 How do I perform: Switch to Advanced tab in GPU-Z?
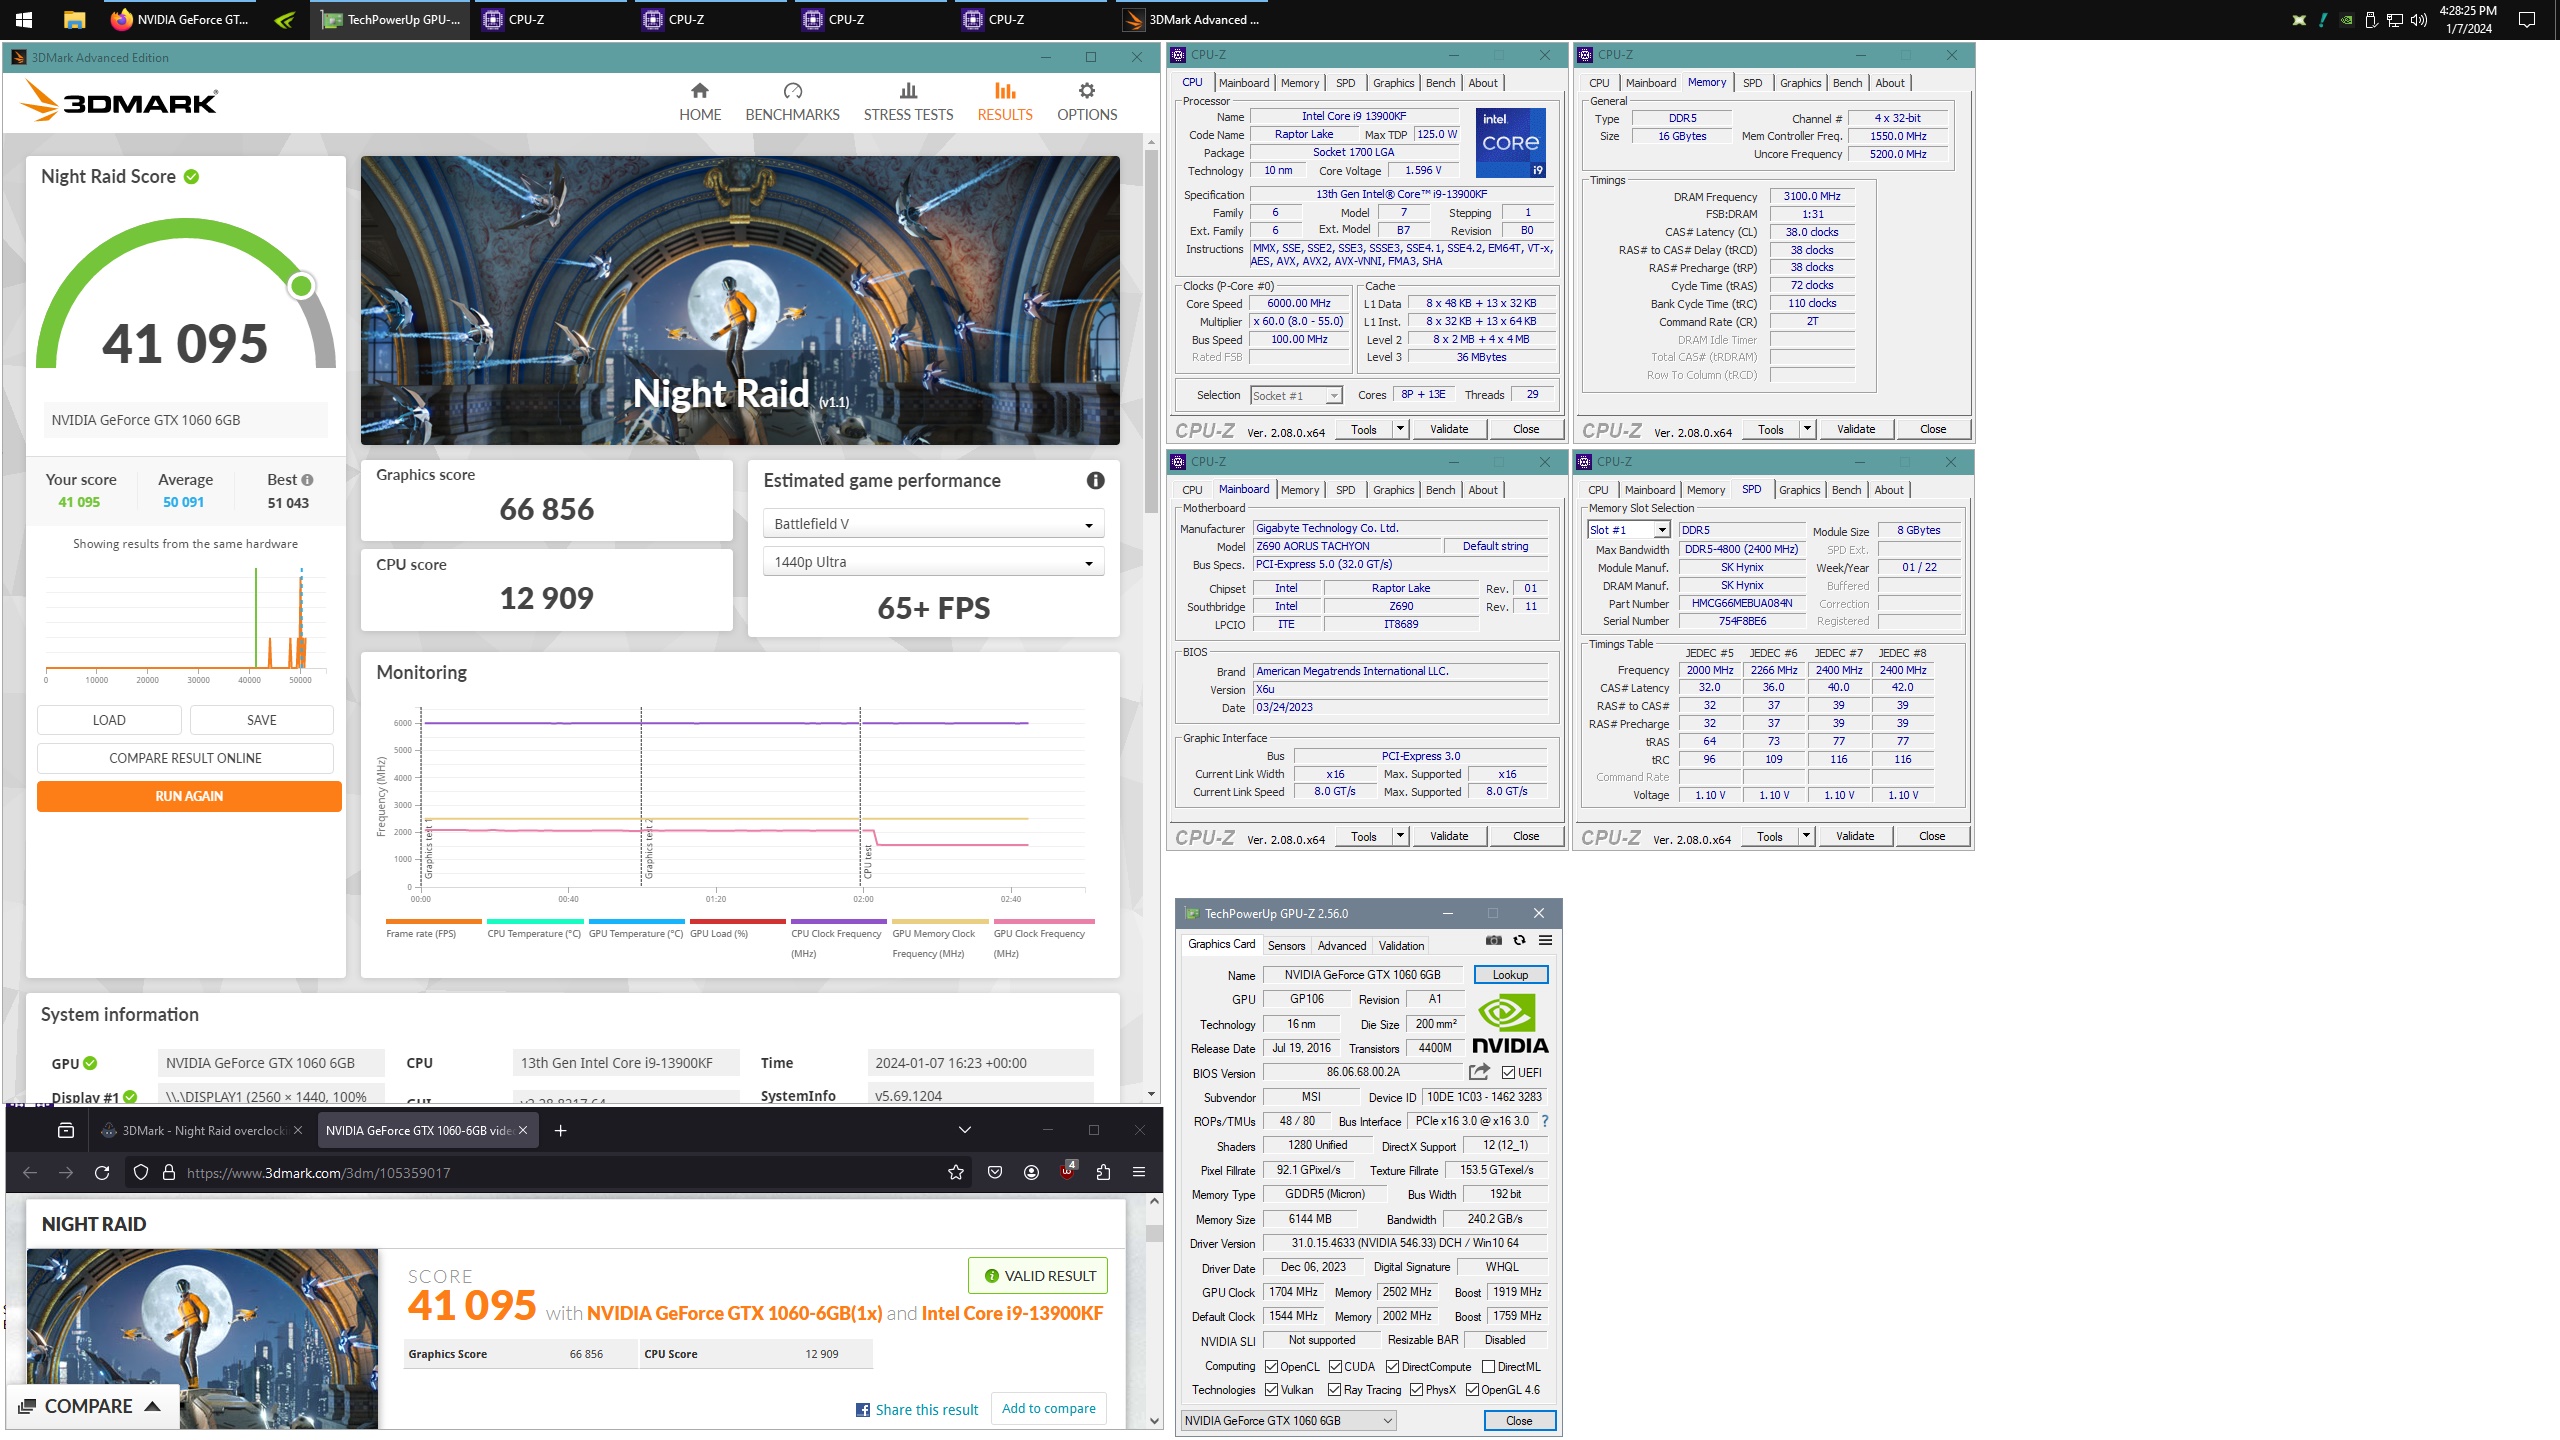coord(1341,945)
